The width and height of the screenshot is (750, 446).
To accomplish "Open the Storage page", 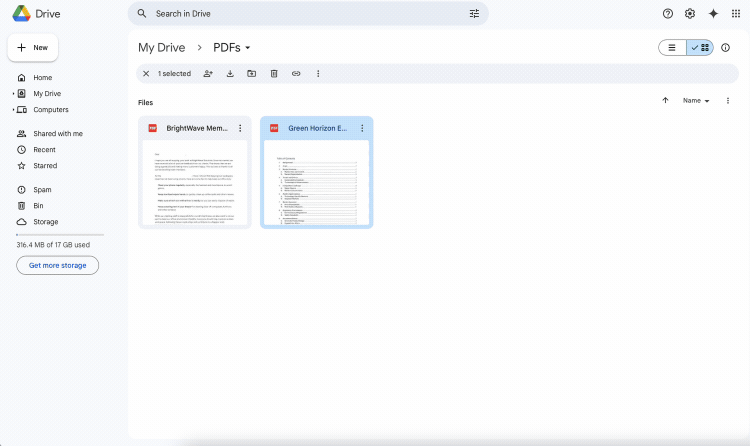I will pyautogui.click(x=45, y=222).
